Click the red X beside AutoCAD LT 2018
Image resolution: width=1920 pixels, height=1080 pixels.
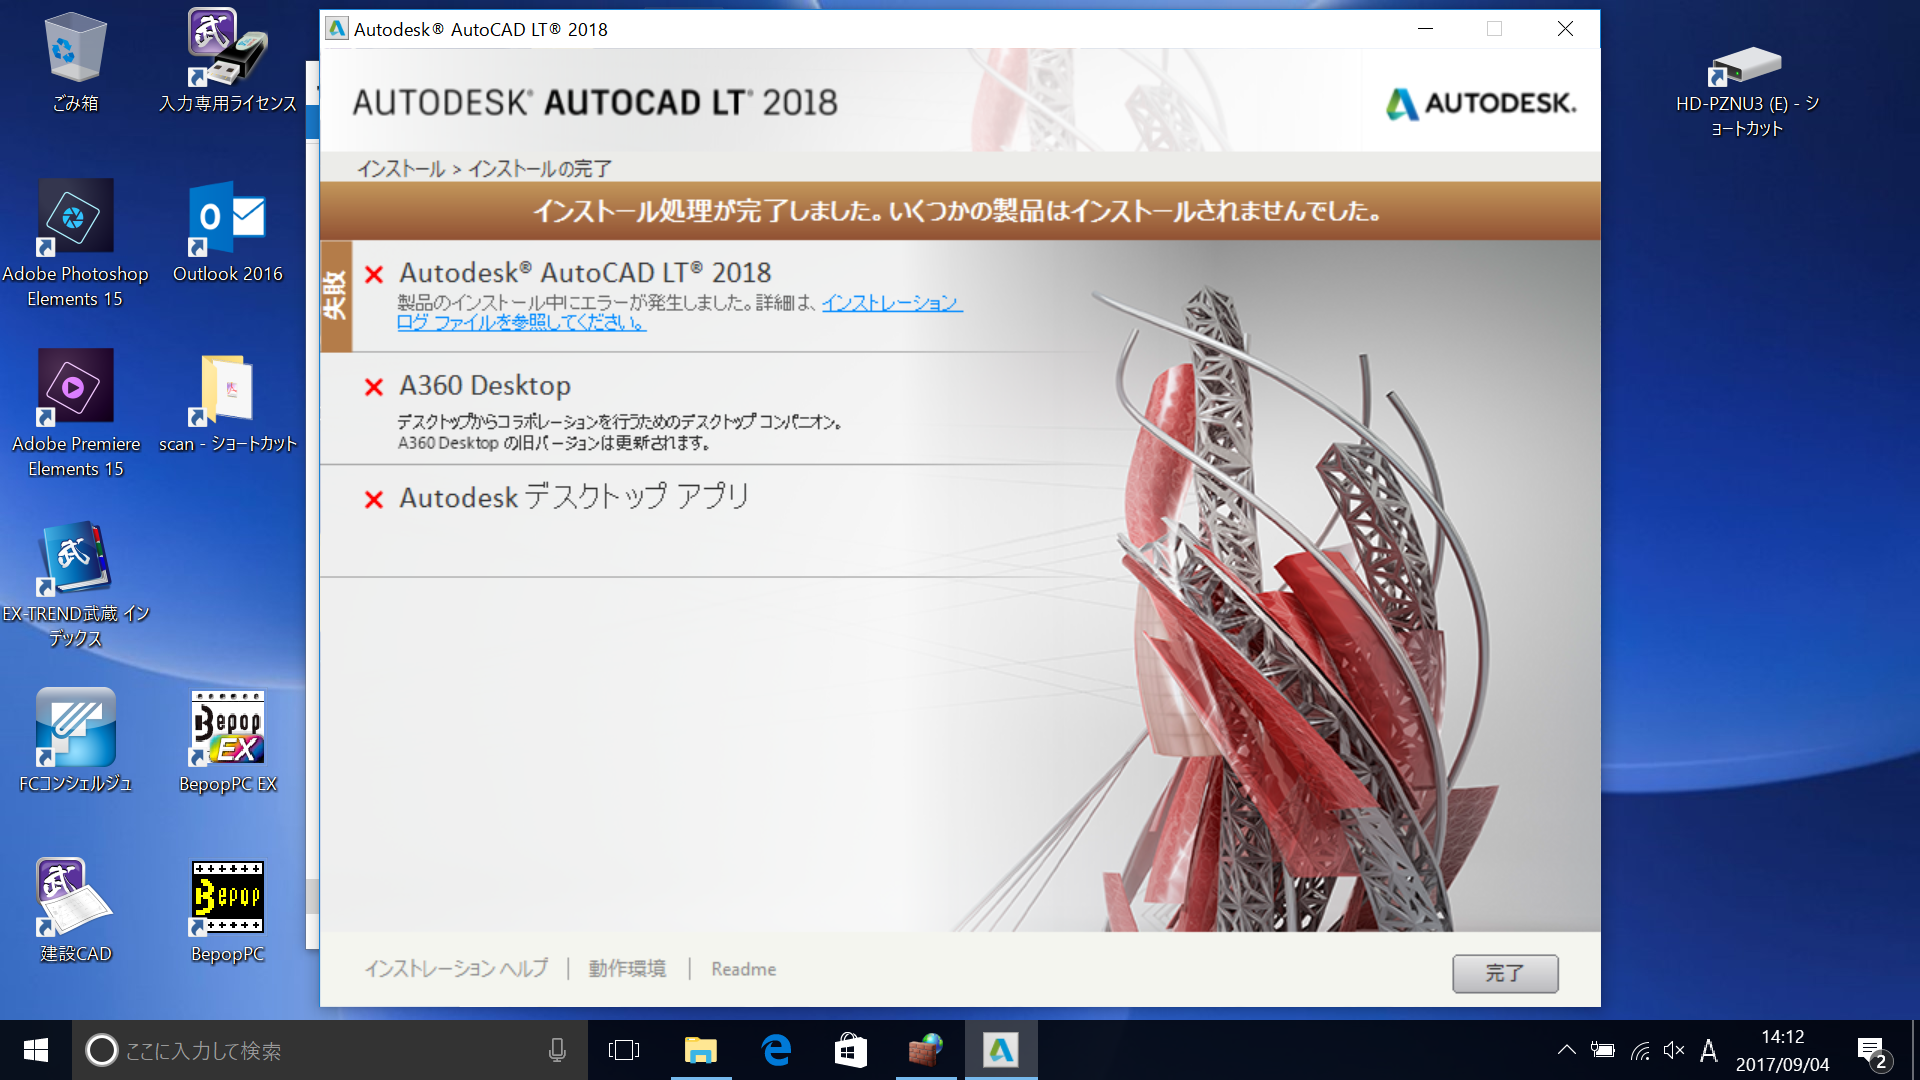374,274
